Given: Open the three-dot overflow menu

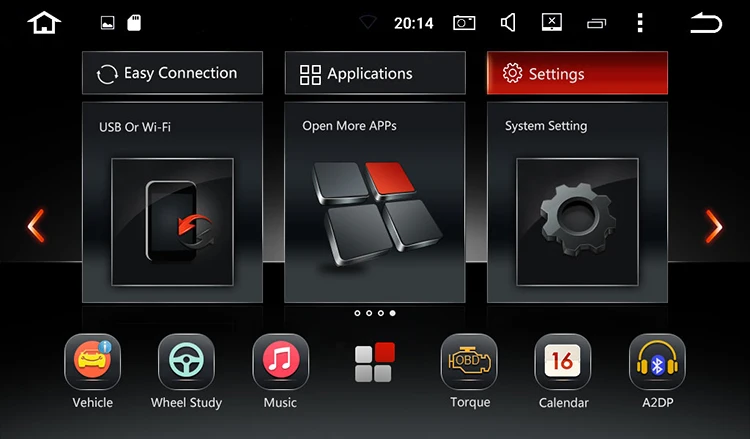Looking at the screenshot, I should (640, 22).
